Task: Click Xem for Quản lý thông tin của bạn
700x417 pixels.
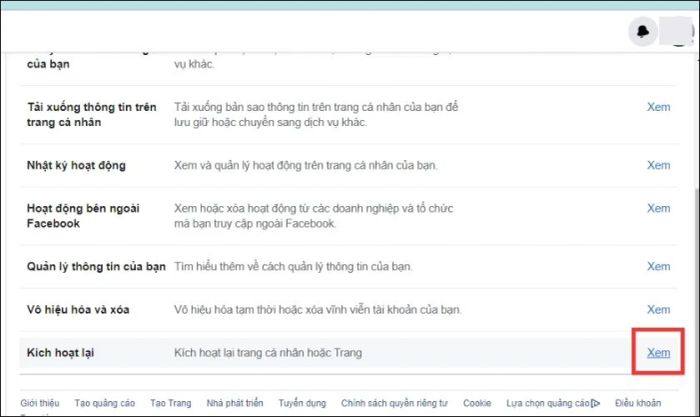Action: tap(658, 266)
